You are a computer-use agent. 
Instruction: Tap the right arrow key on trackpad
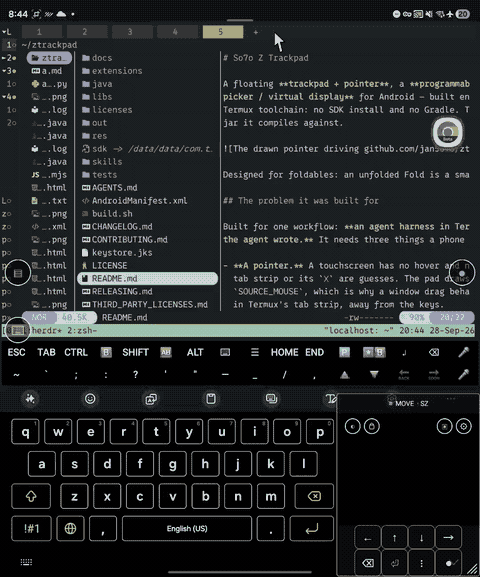[448, 538]
